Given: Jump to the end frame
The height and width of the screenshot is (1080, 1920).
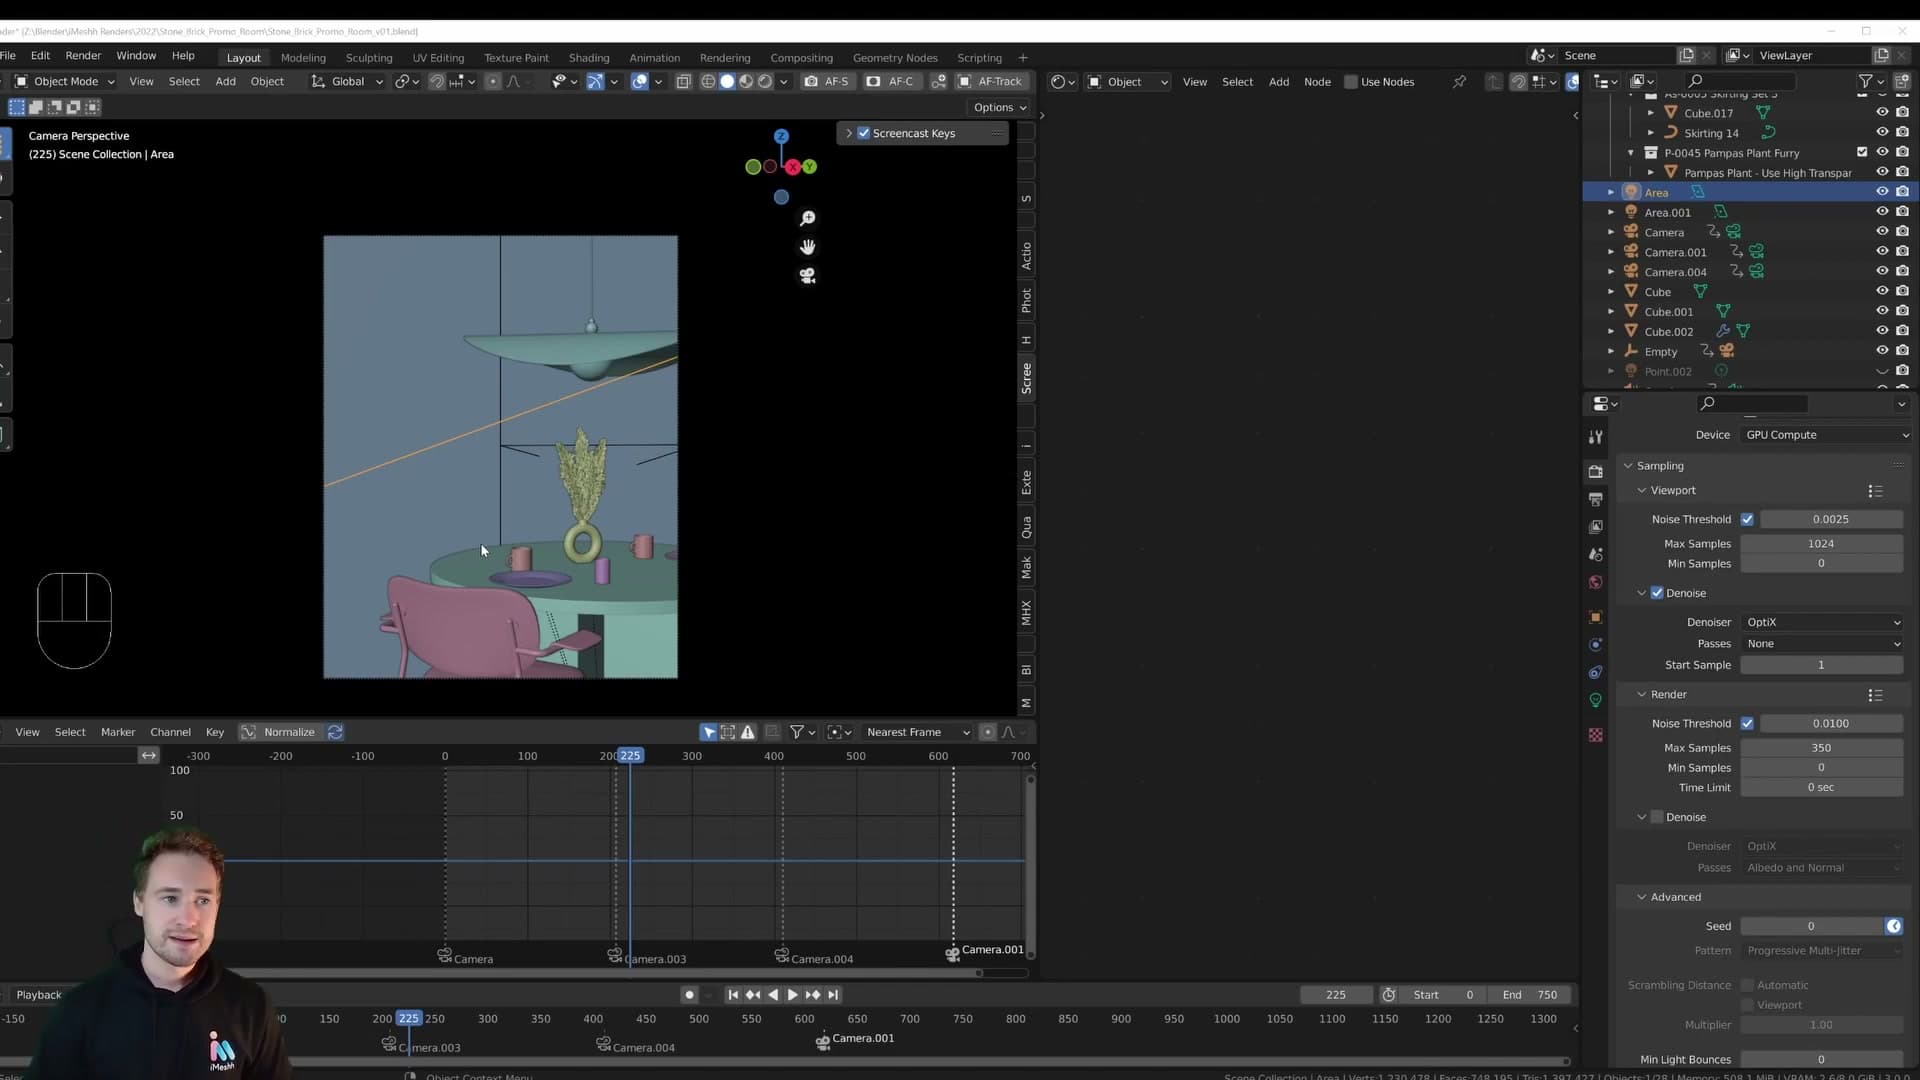Looking at the screenshot, I should click(833, 995).
